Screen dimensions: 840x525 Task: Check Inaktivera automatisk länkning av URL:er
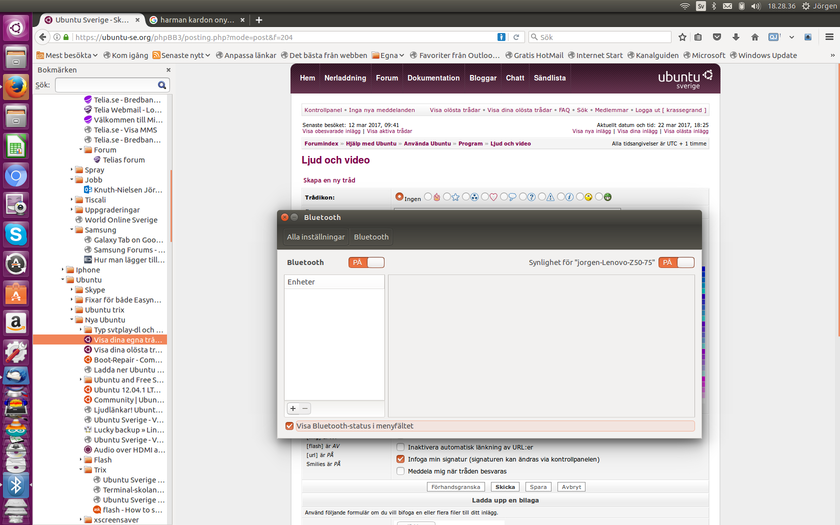(x=400, y=447)
